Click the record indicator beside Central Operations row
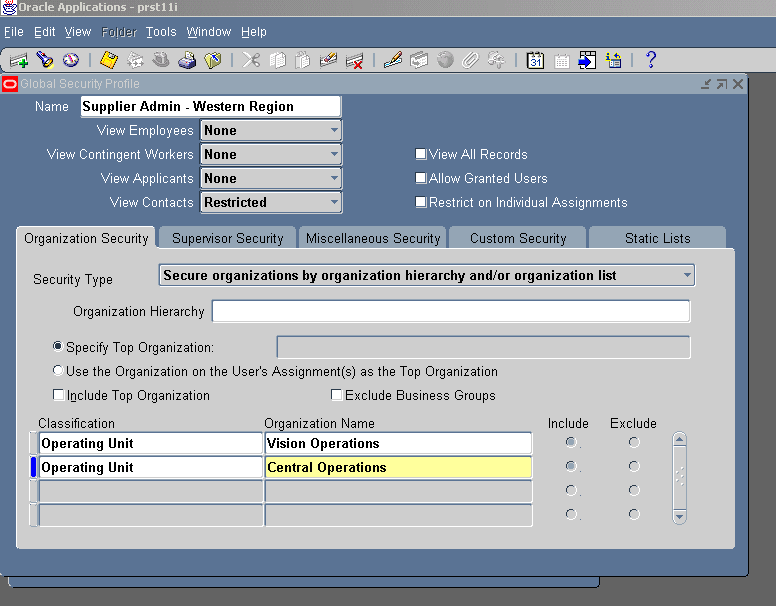Image resolution: width=776 pixels, height=606 pixels. pyautogui.click(x=34, y=467)
